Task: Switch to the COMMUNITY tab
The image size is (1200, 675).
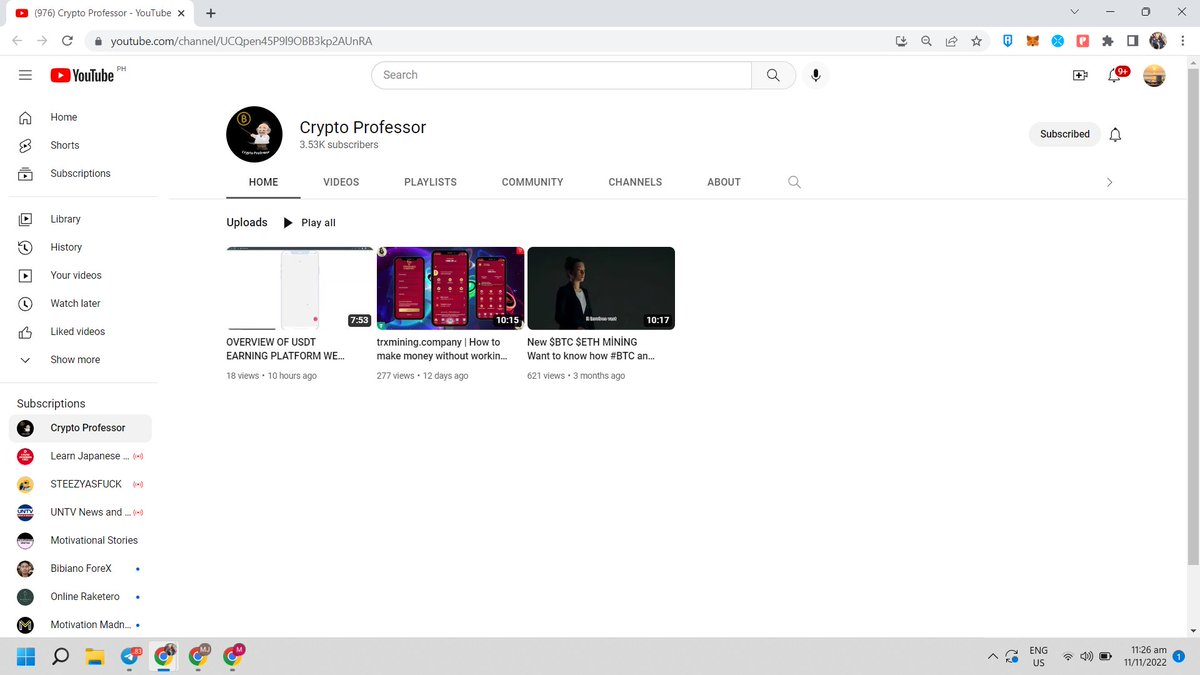Action: pos(532,182)
